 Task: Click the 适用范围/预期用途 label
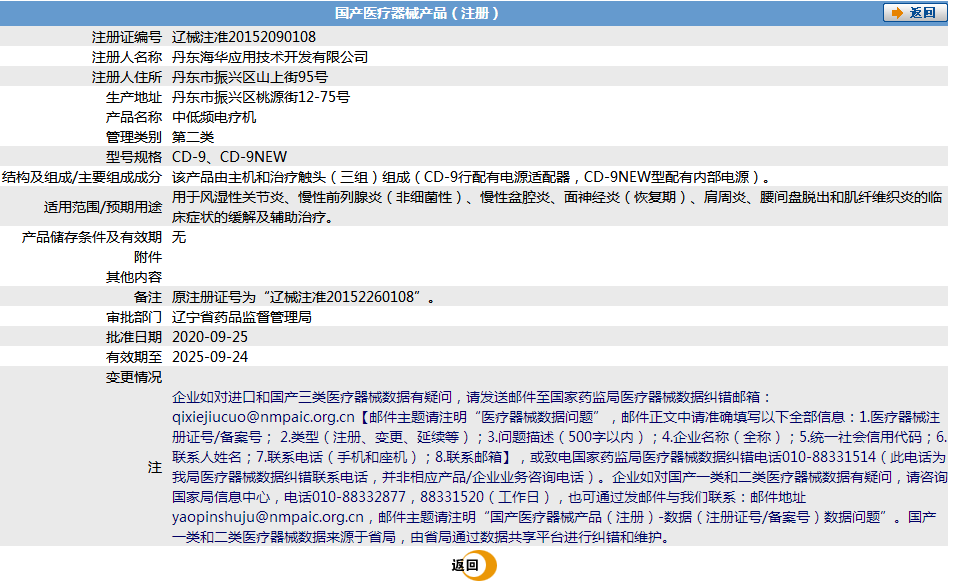coord(103,207)
